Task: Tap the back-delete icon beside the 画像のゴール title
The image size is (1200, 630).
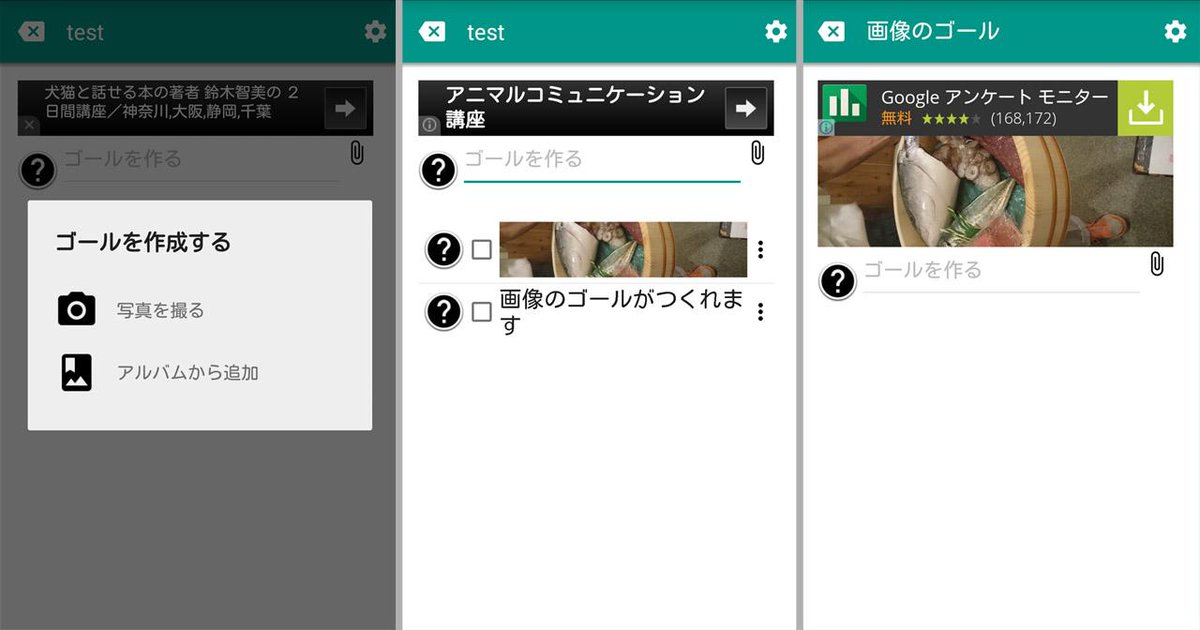Action: [x=832, y=32]
